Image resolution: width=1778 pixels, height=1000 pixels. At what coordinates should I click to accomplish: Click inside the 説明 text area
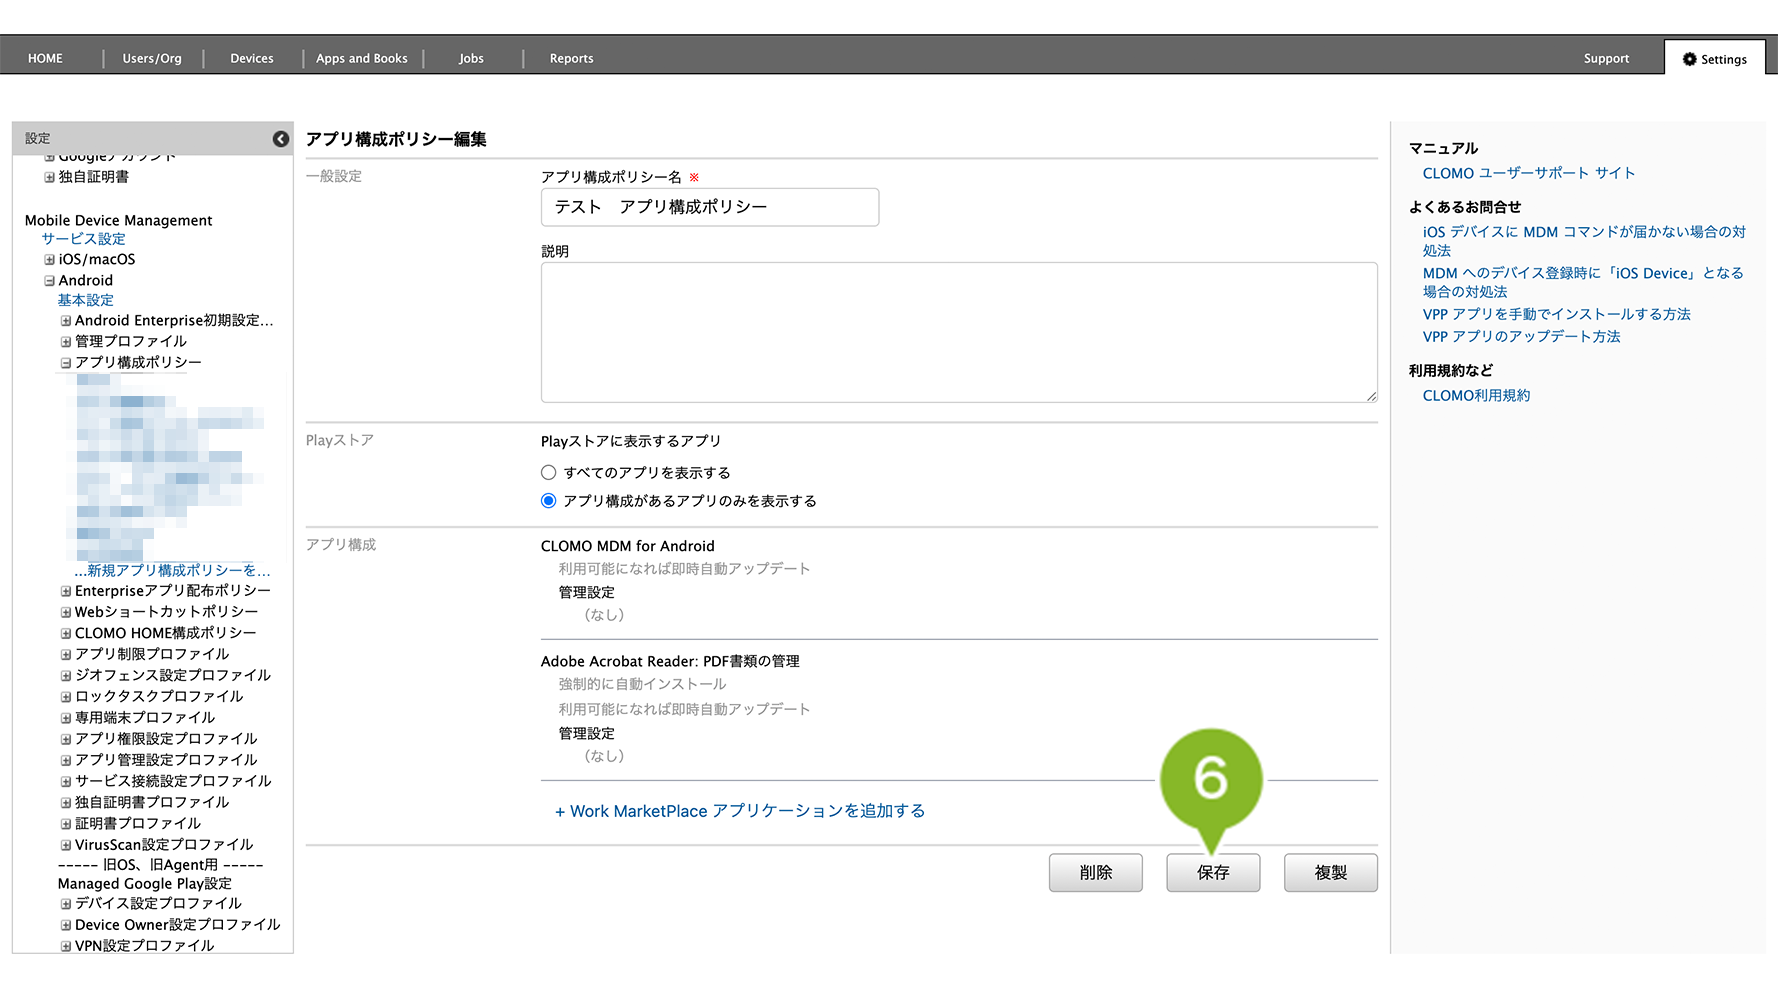[958, 332]
